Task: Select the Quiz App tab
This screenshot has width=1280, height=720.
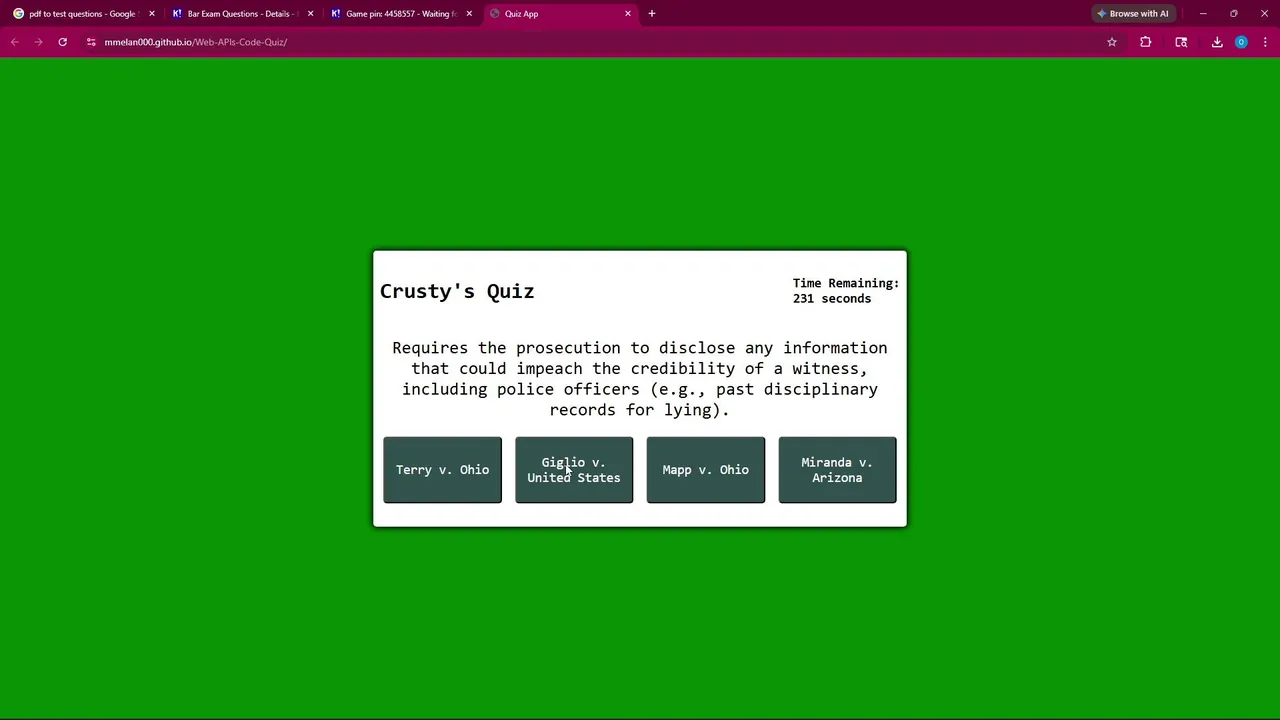Action: pos(560,14)
